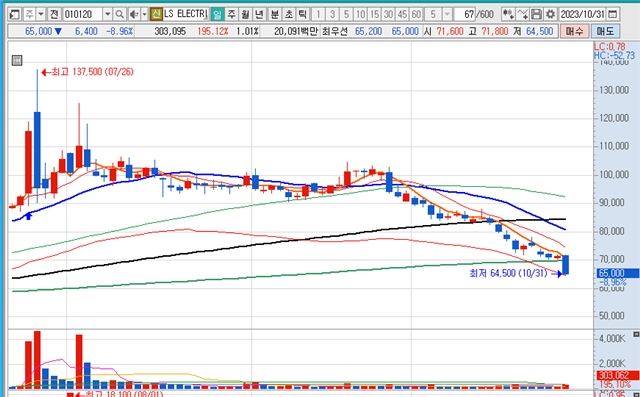Select the 3 interval button
Image resolution: width=640 pixels, height=397 pixels.
click(x=332, y=15)
